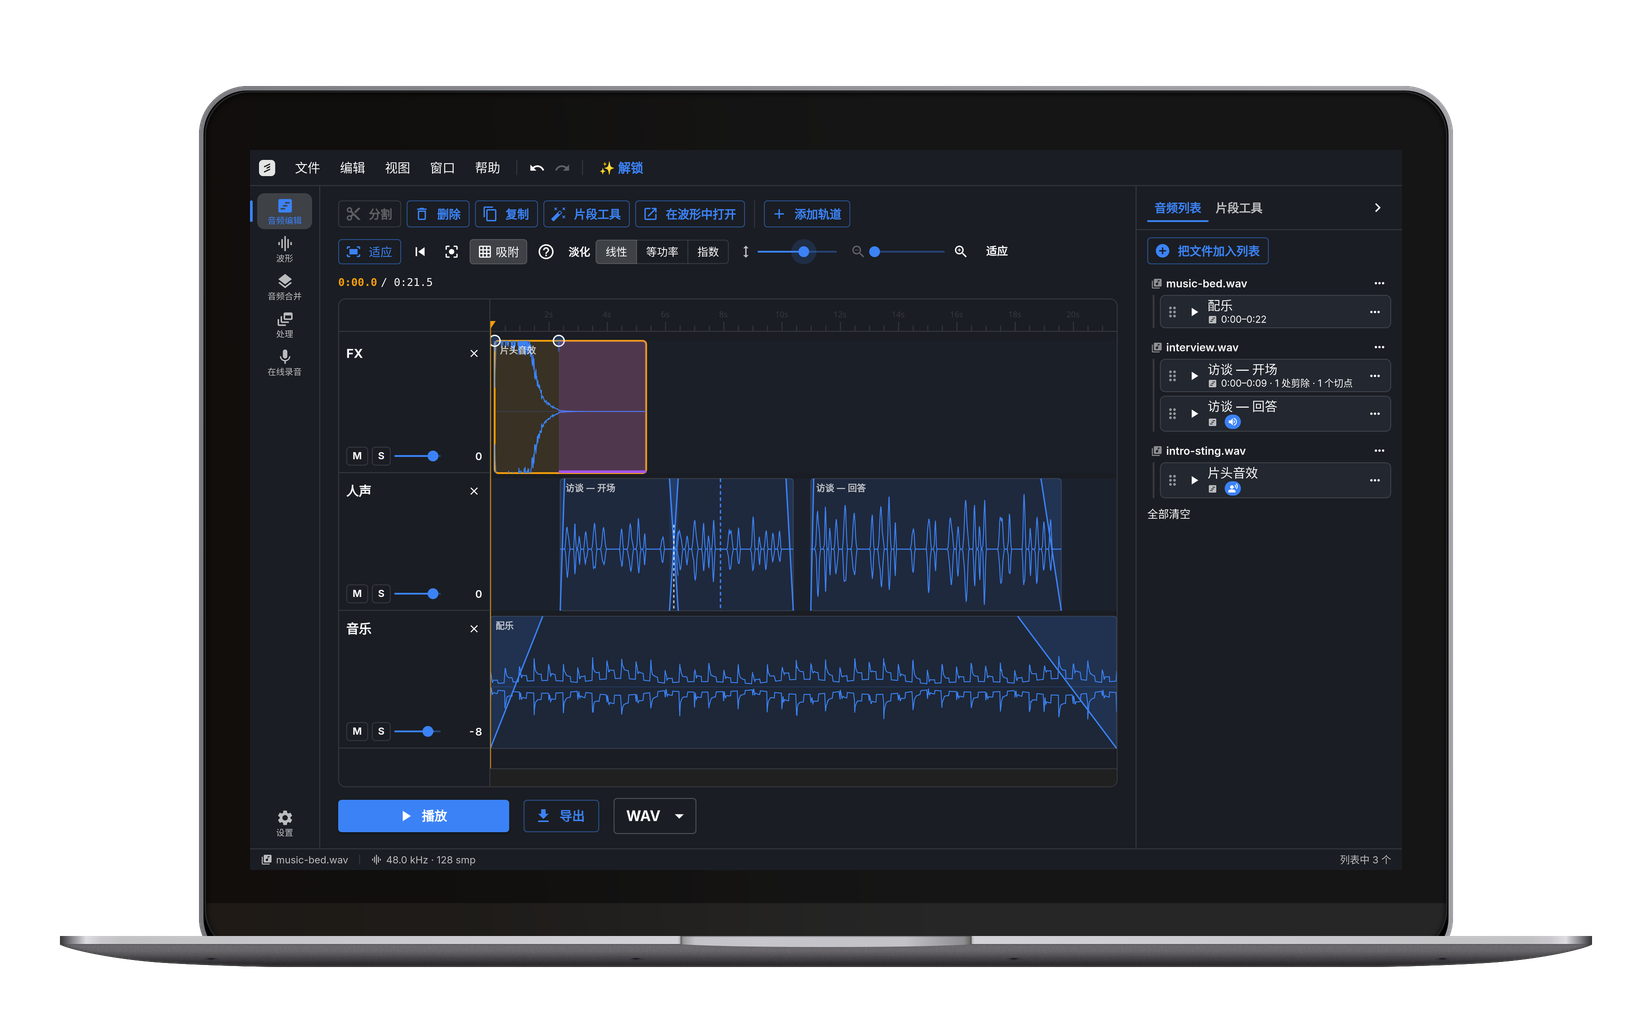Click the undo arrow in the menu bar
This screenshot has height=1020, width=1652.
coord(537,168)
